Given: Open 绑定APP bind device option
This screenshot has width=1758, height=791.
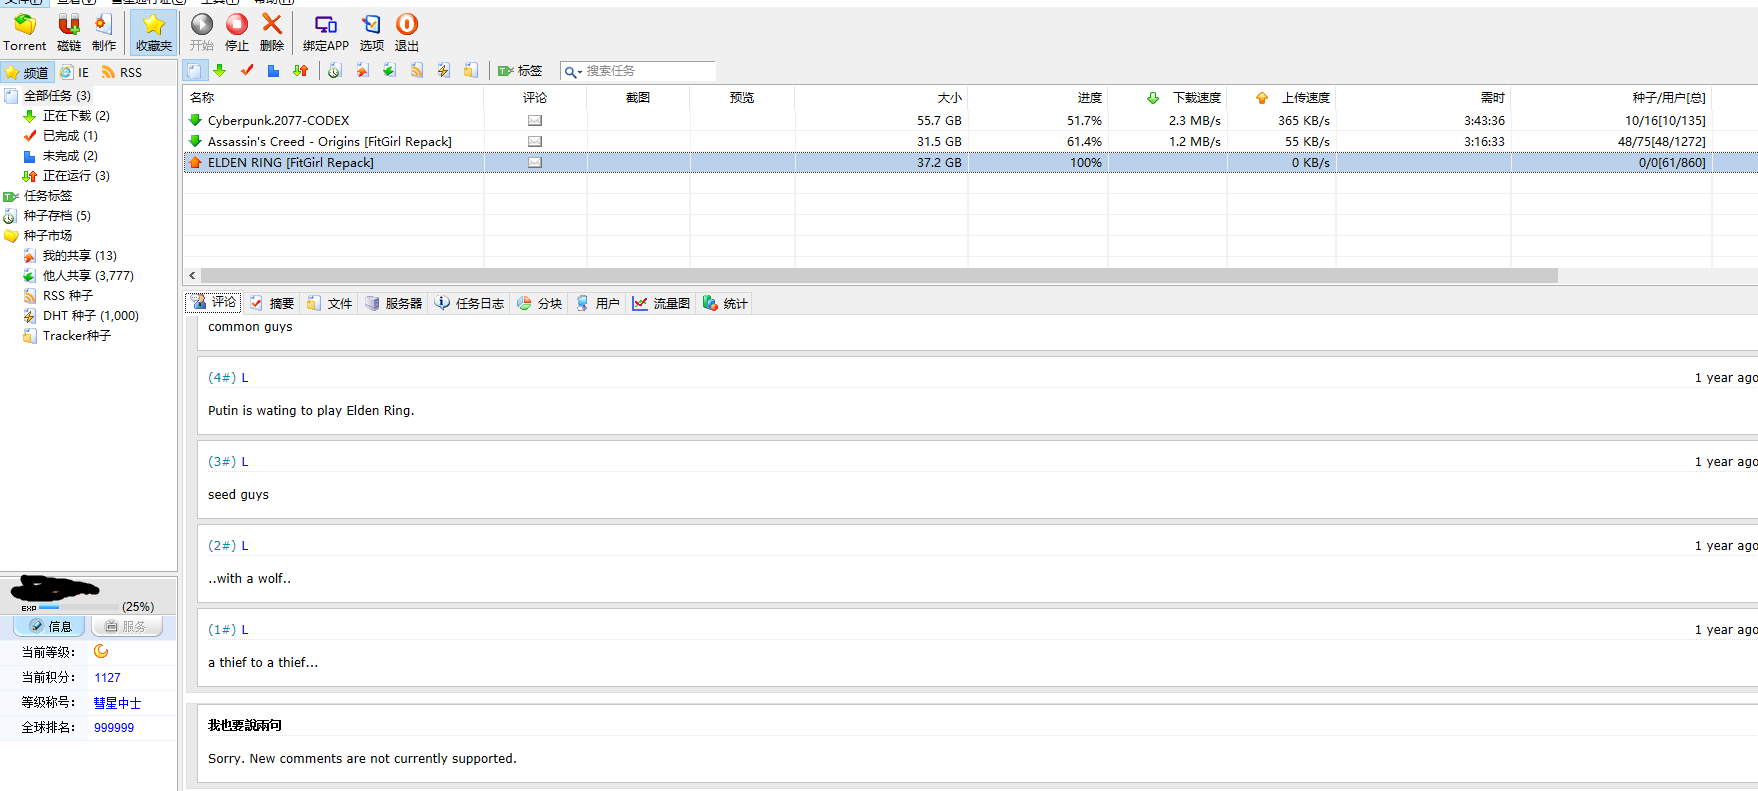Looking at the screenshot, I should point(326,32).
